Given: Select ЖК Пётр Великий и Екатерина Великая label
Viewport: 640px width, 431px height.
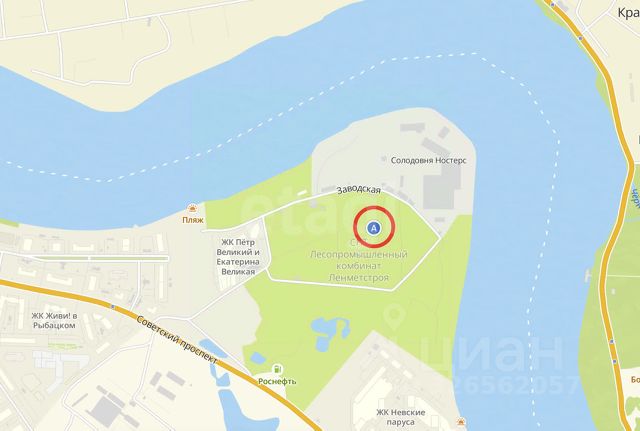Looking at the screenshot, I should click(x=238, y=257).
